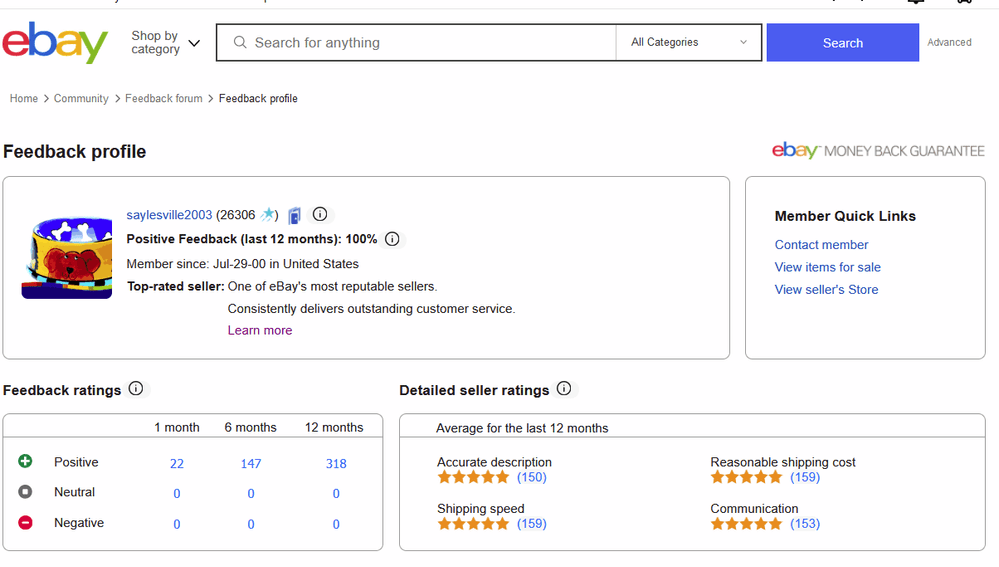This screenshot has width=999, height=567.
Task: Click (153) count for Communication
Action: tap(805, 524)
